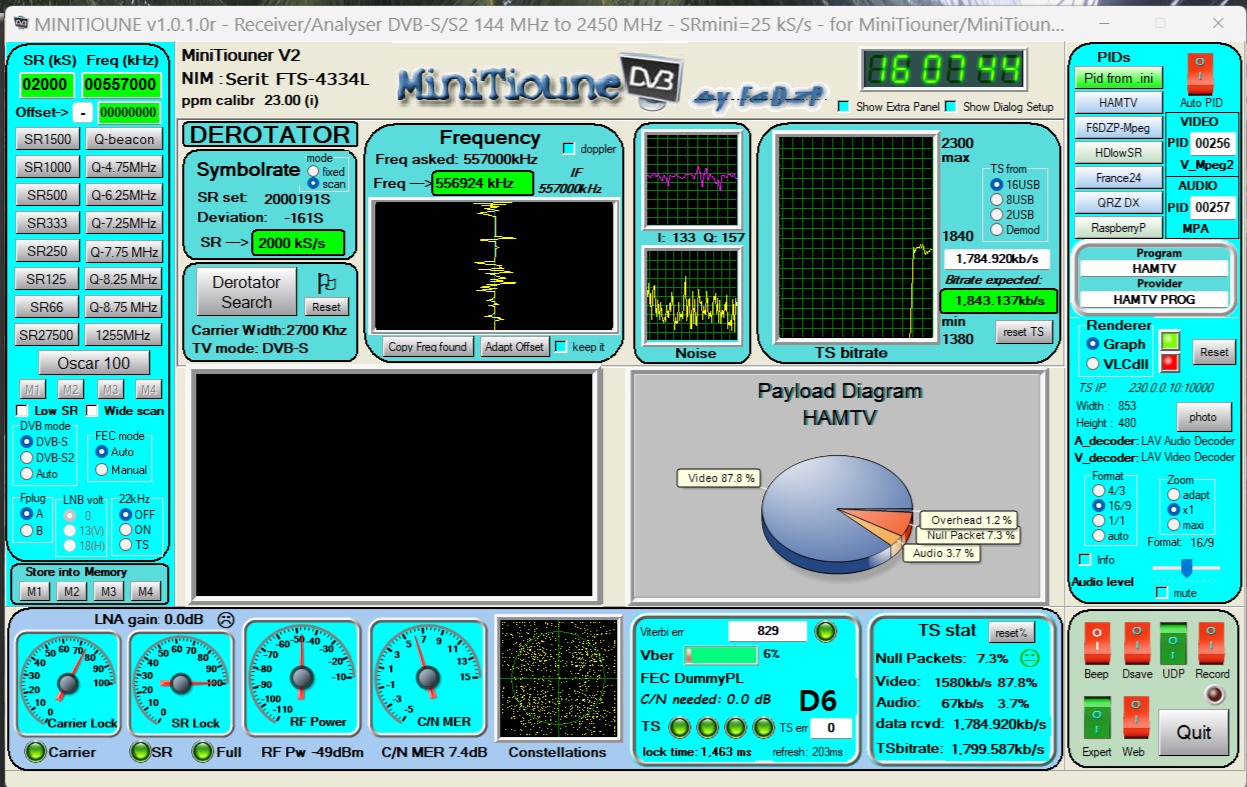The image size is (1247, 787).
Task: Select Fplug B
Action: pyautogui.click(x=27, y=530)
